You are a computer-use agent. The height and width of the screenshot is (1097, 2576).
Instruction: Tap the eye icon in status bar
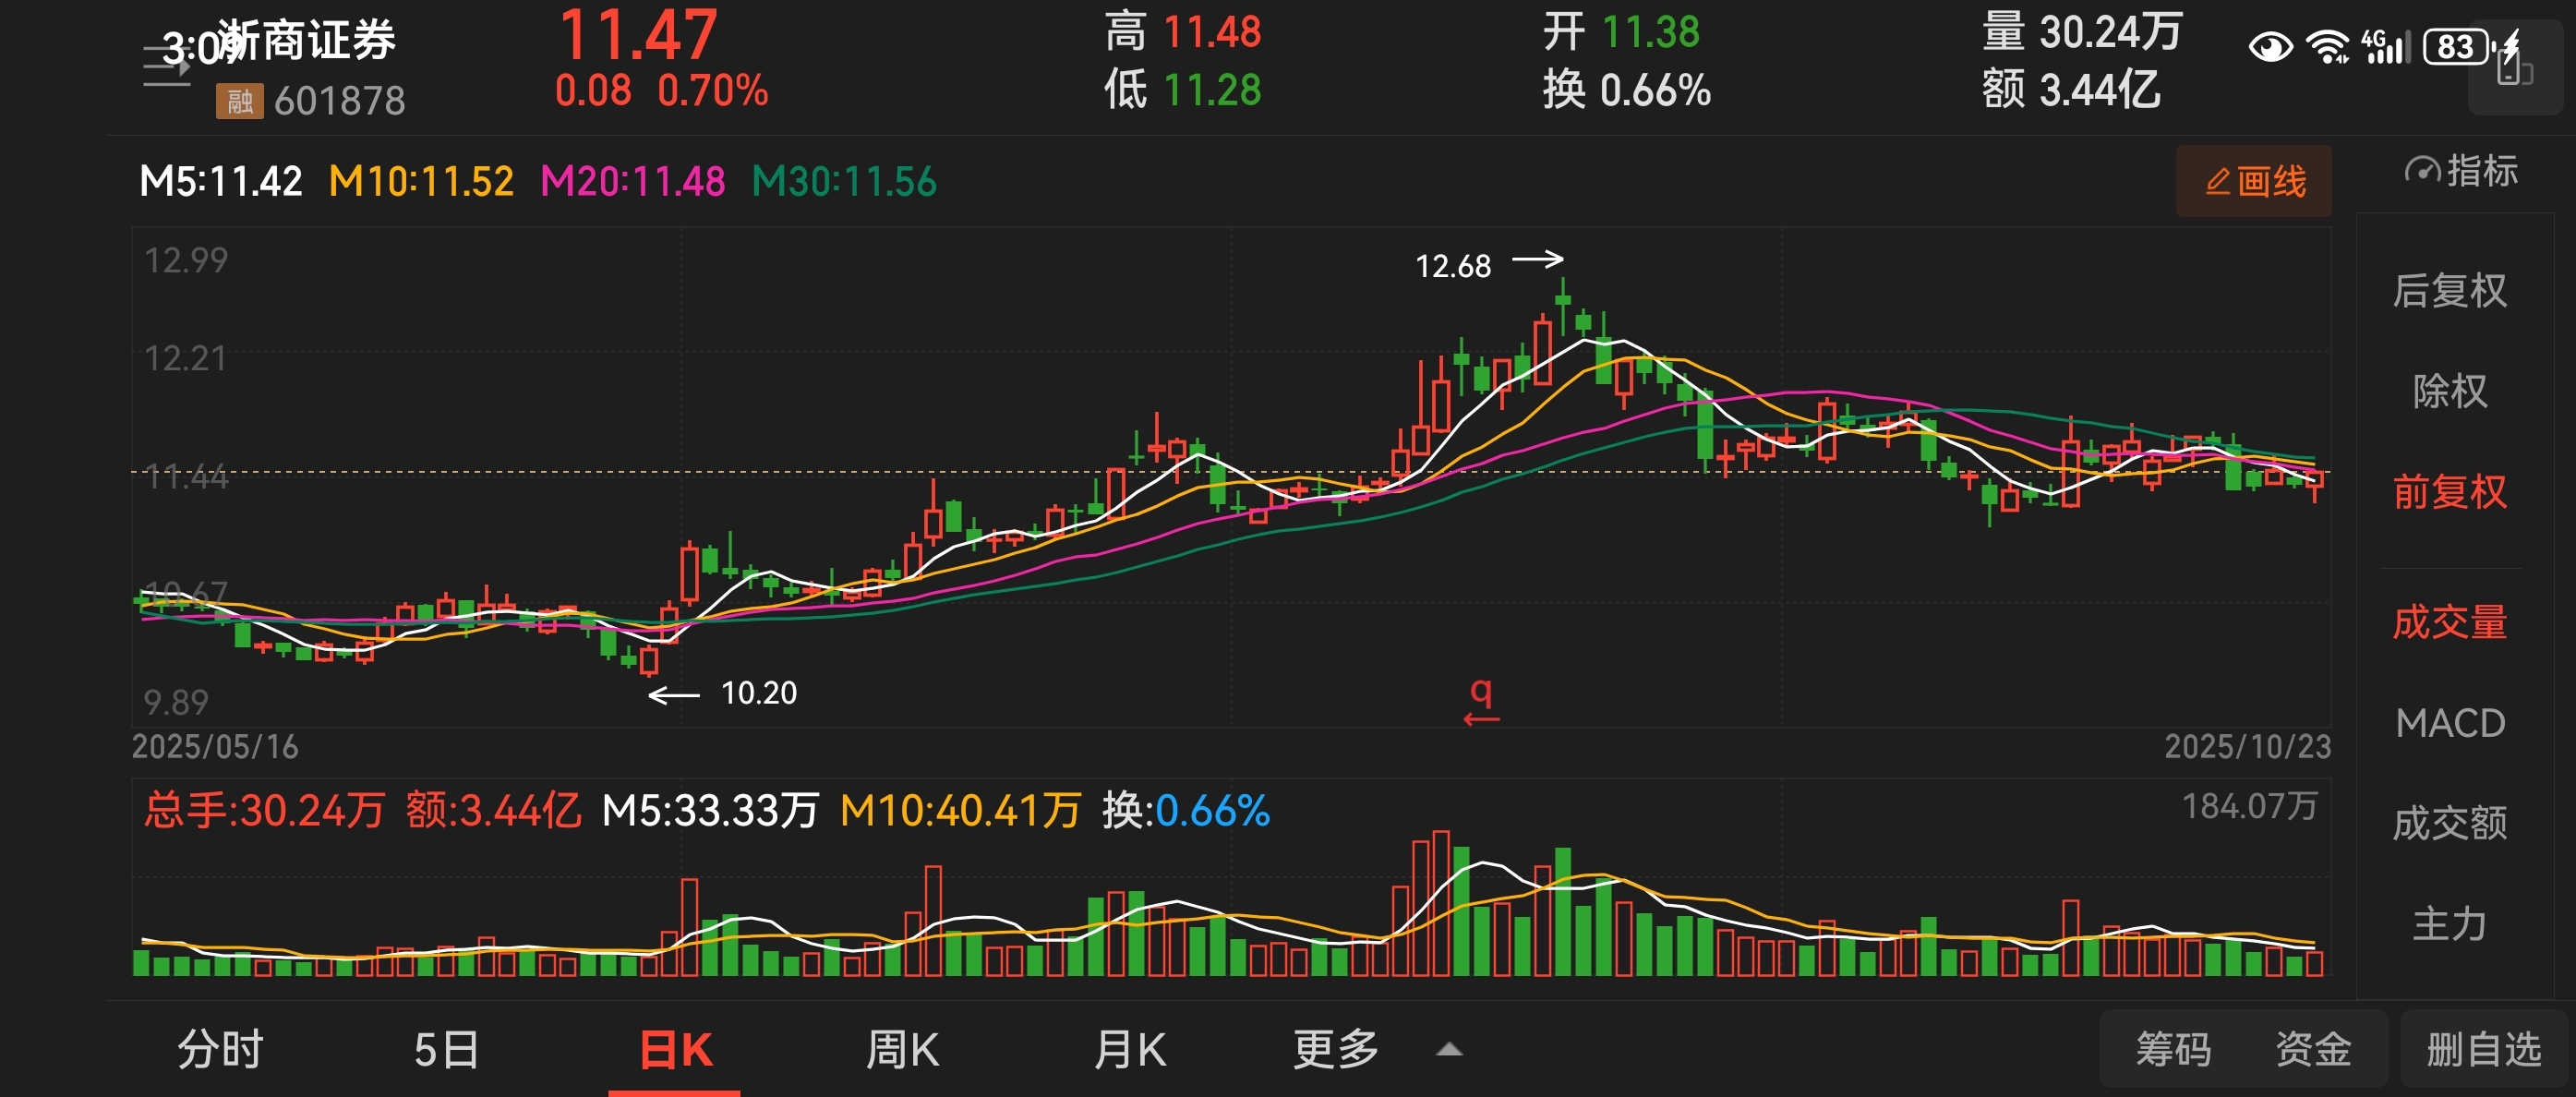click(2270, 47)
